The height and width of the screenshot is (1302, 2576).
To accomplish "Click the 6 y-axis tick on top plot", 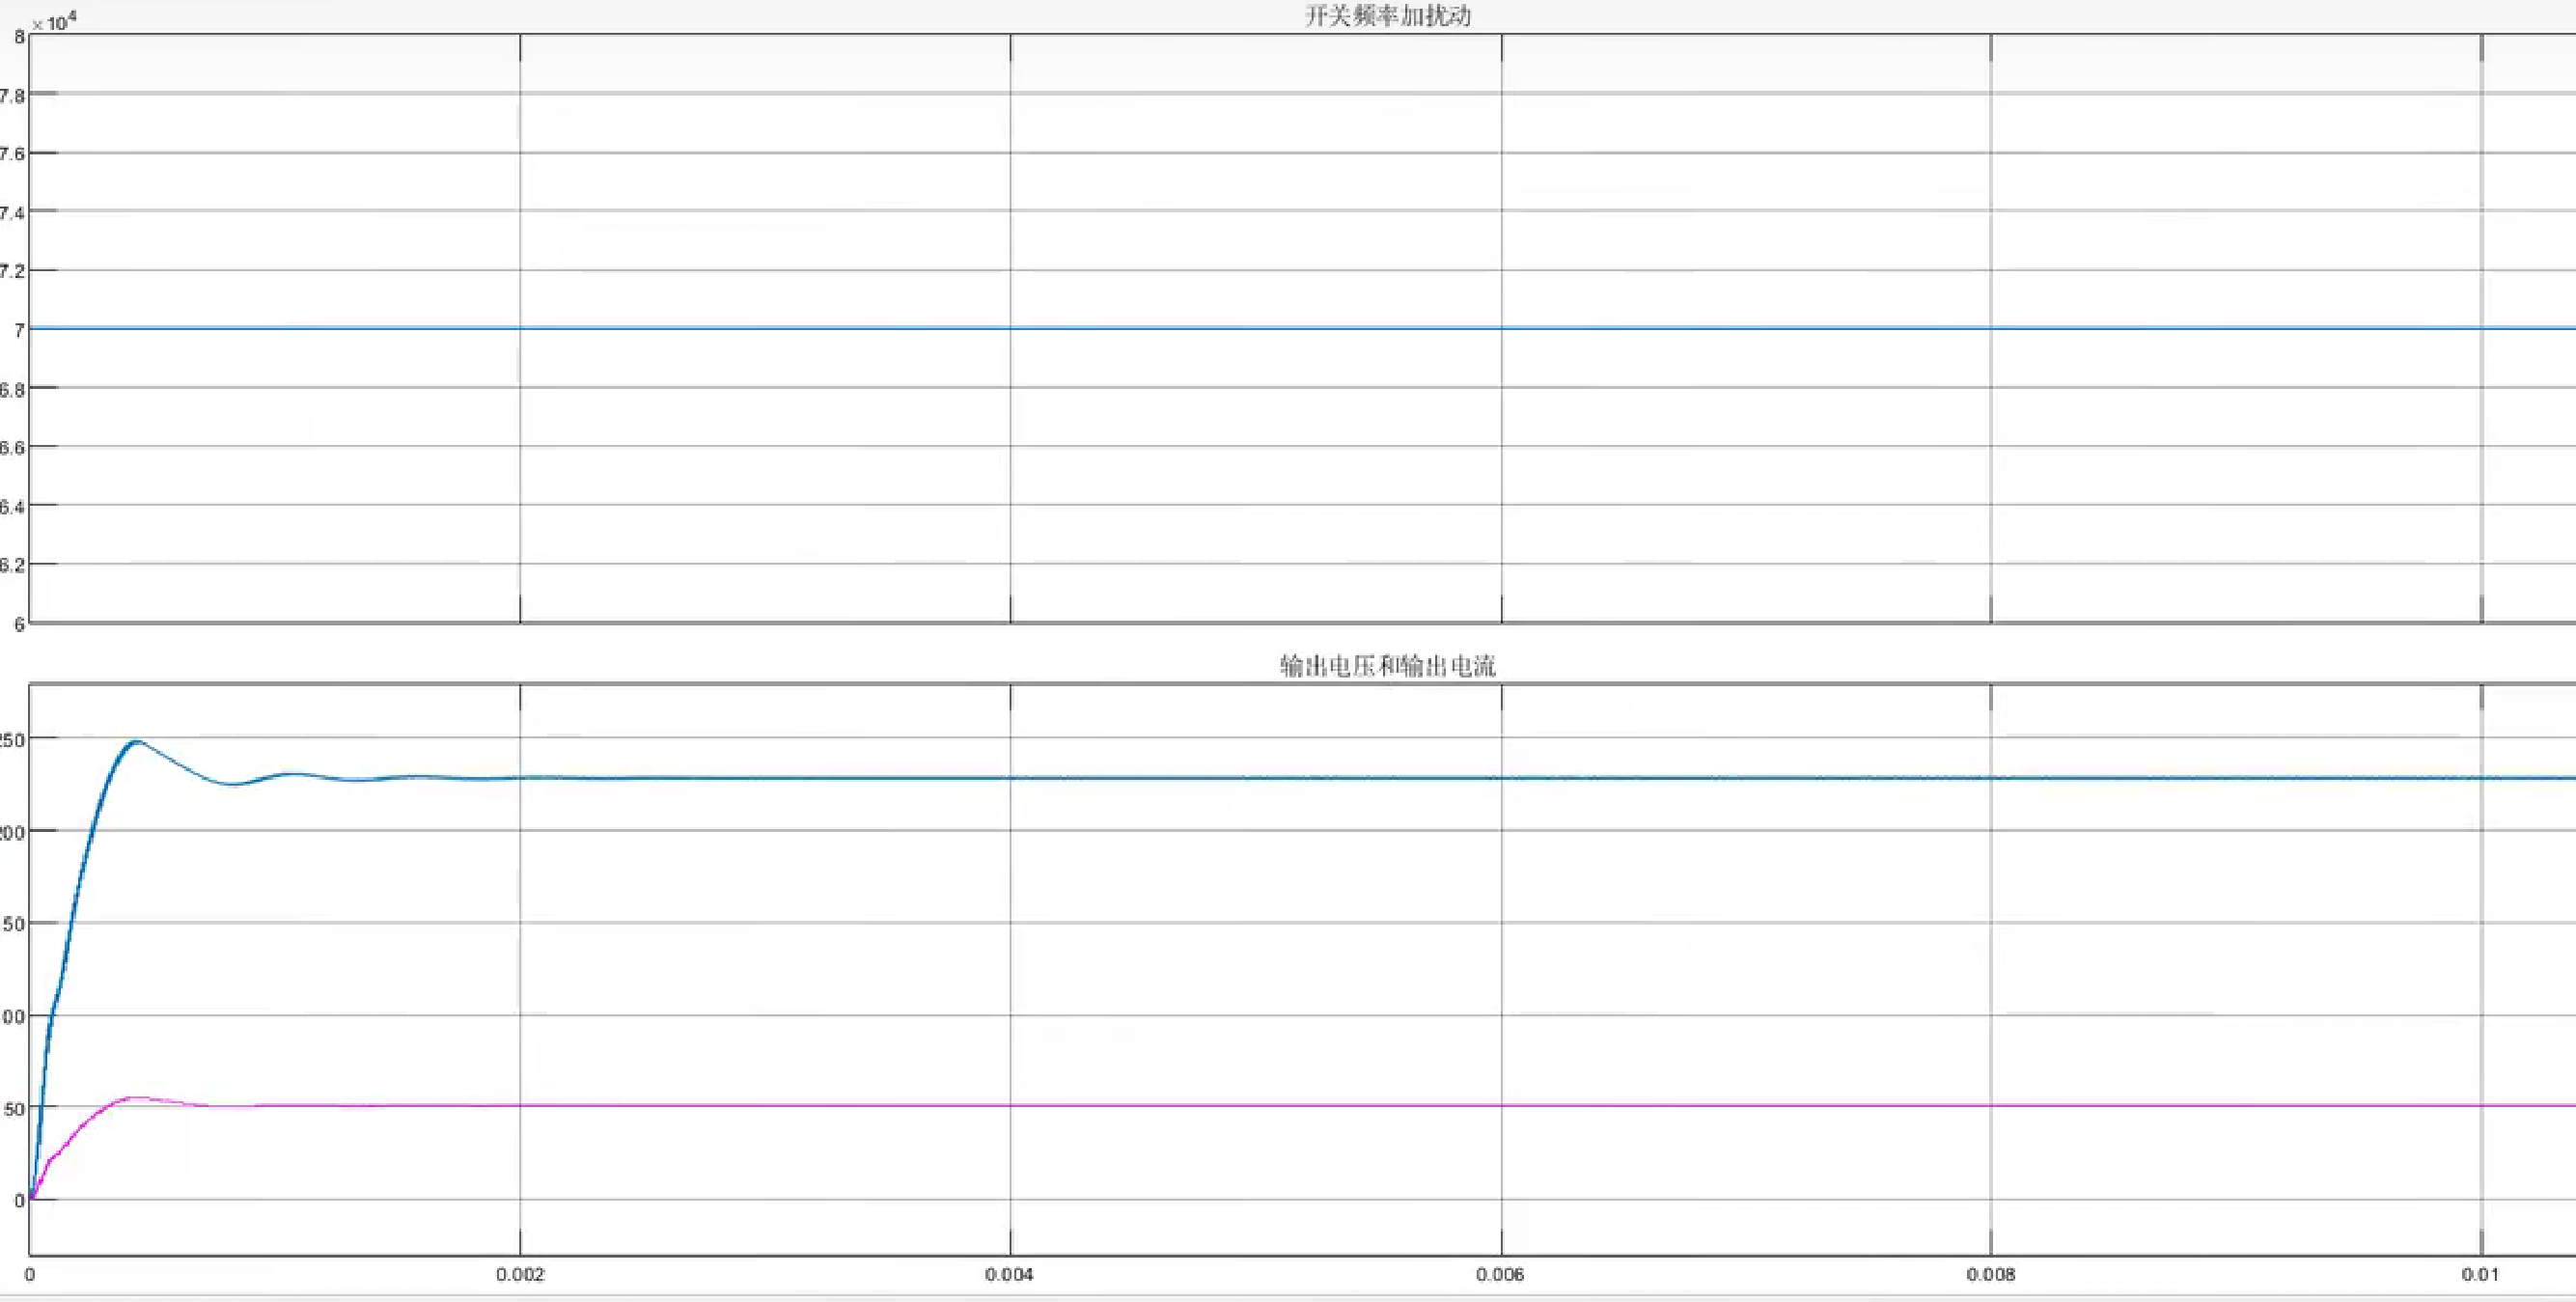I will coord(19,624).
